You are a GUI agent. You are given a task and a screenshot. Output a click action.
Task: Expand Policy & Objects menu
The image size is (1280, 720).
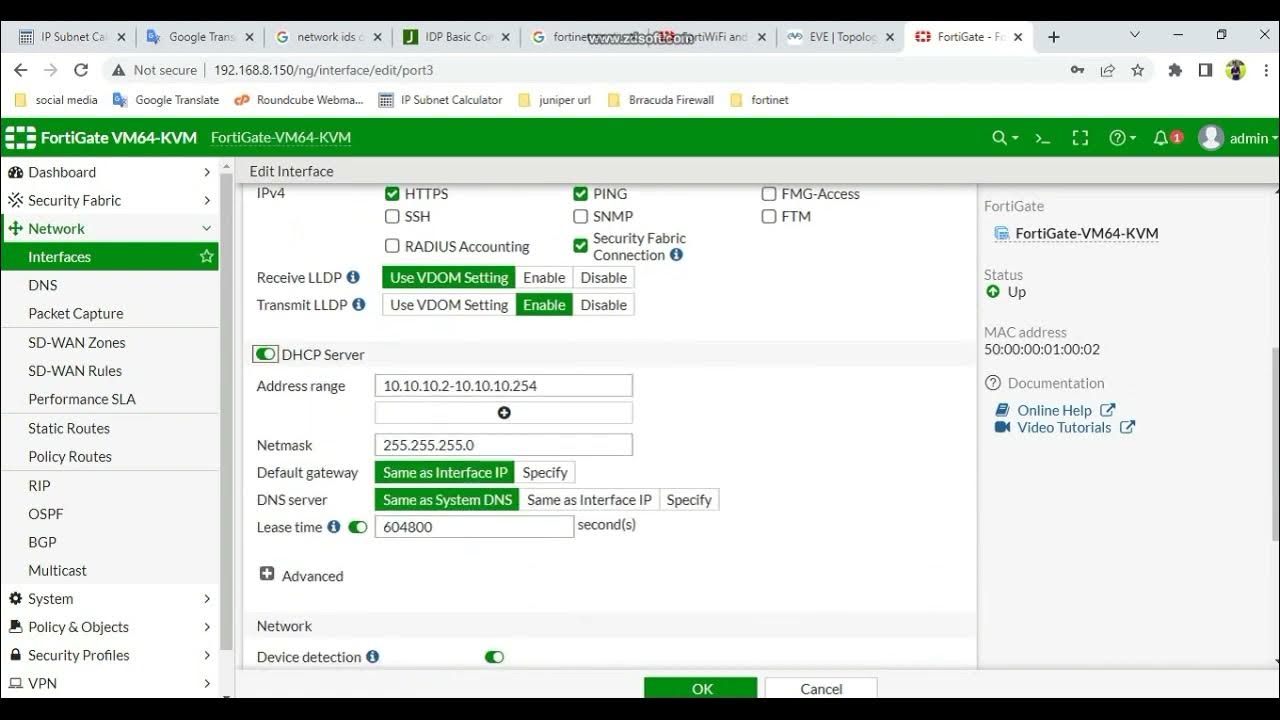(109, 627)
